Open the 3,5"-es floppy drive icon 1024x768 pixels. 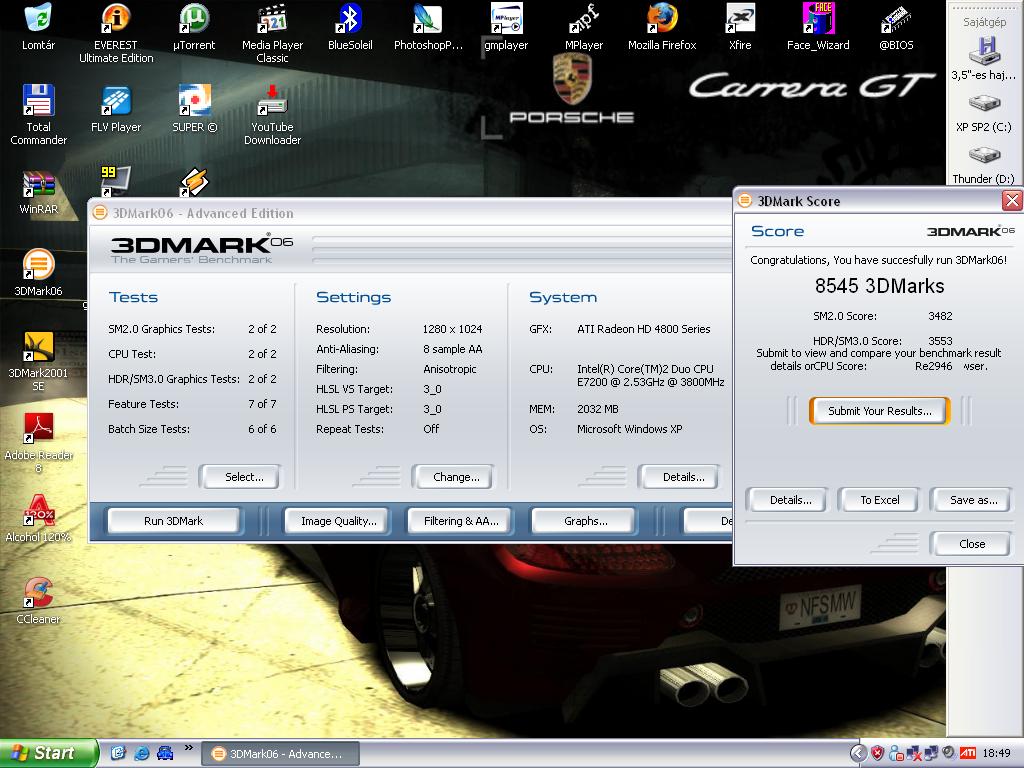(984, 59)
